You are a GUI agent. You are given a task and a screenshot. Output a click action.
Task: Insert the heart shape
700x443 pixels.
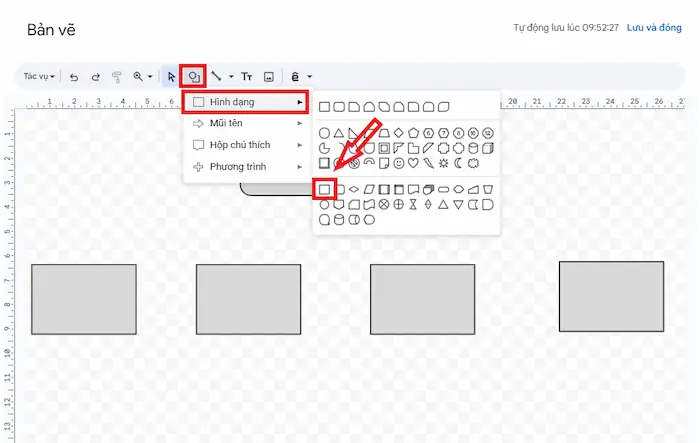tap(413, 163)
